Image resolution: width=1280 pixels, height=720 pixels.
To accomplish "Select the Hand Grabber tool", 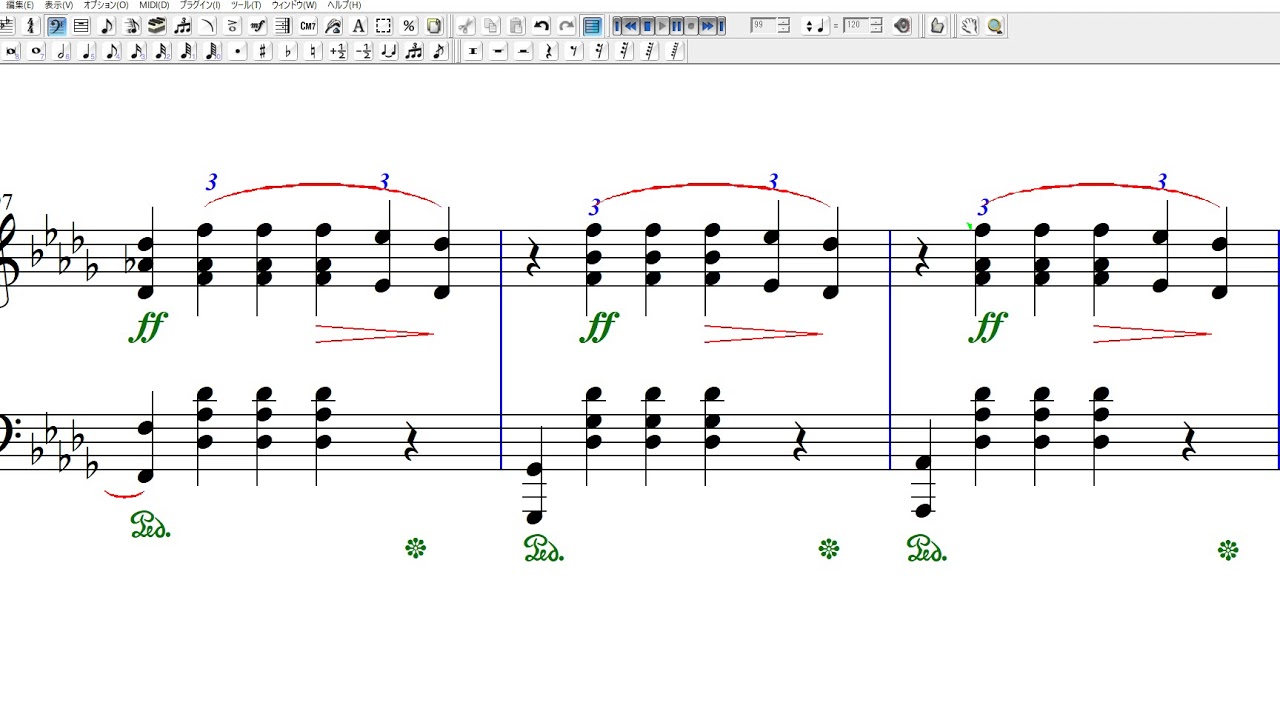I will [x=969, y=26].
